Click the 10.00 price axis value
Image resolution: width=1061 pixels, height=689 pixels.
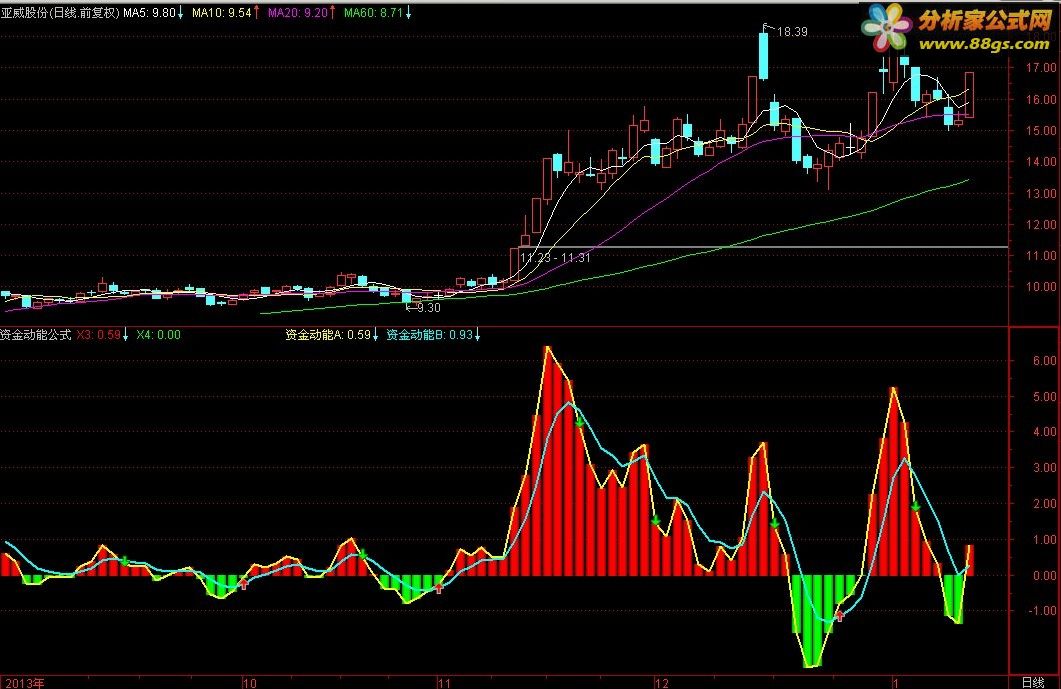pos(1041,287)
